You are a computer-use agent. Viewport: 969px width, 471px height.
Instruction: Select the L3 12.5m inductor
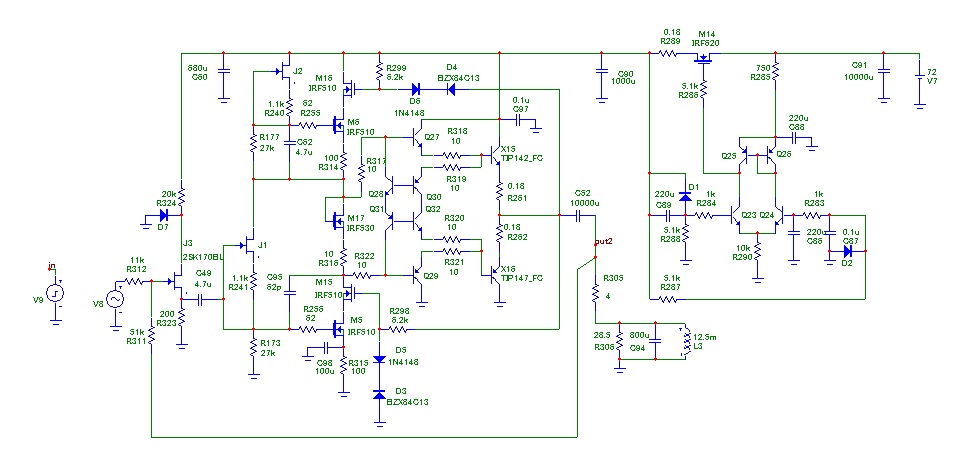pyautogui.click(x=683, y=341)
